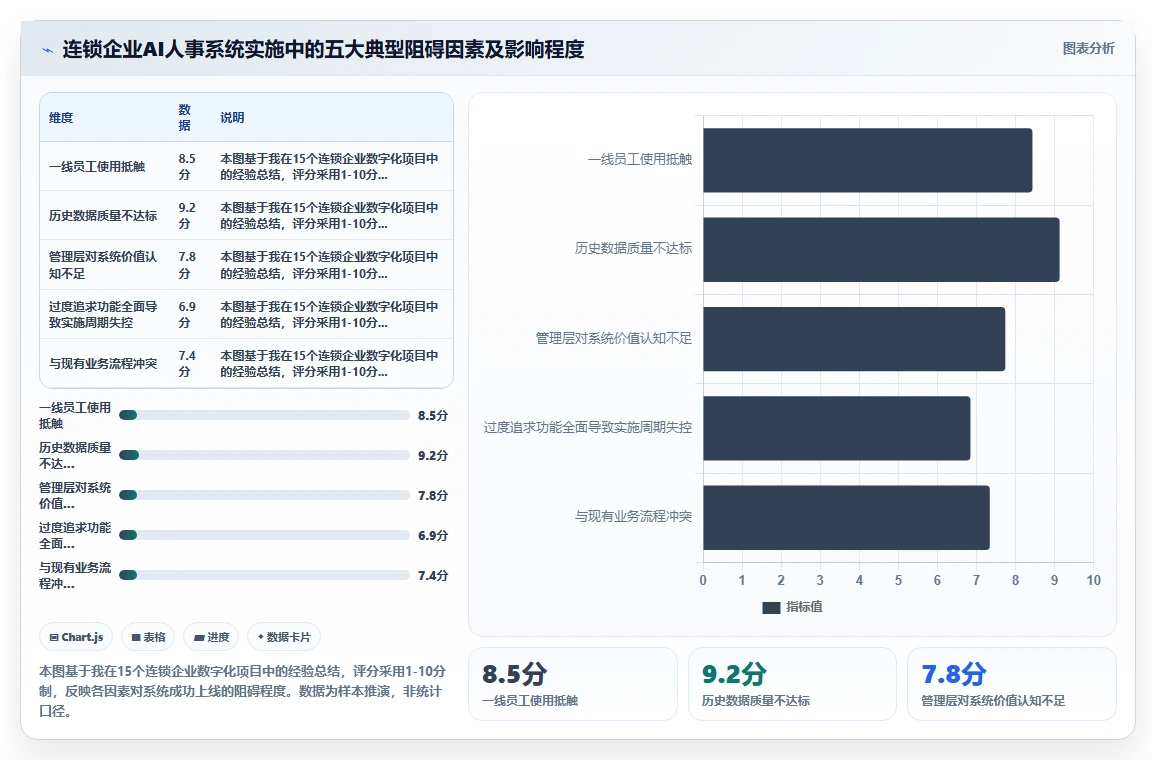1156x760 pixels.
Task: Click the chart bar for 过度追求功能全面导致实施周期失控
Action: click(837, 428)
